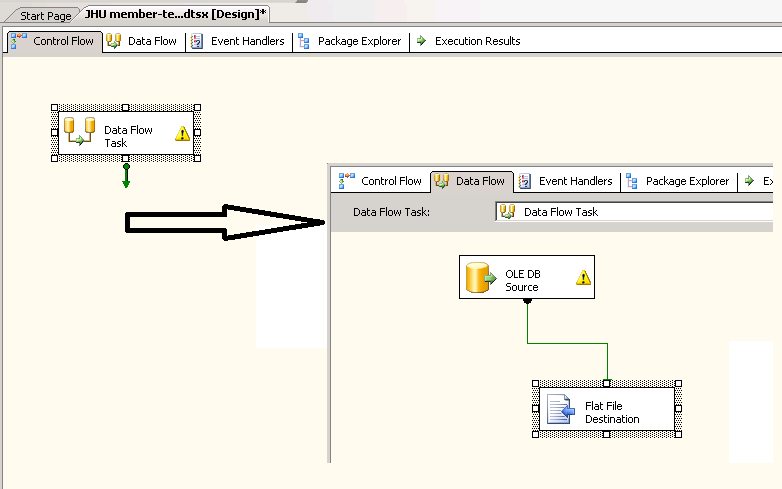782x489 pixels.
Task: Click the connector line between source and destination
Action: pyautogui.click(x=567, y=344)
